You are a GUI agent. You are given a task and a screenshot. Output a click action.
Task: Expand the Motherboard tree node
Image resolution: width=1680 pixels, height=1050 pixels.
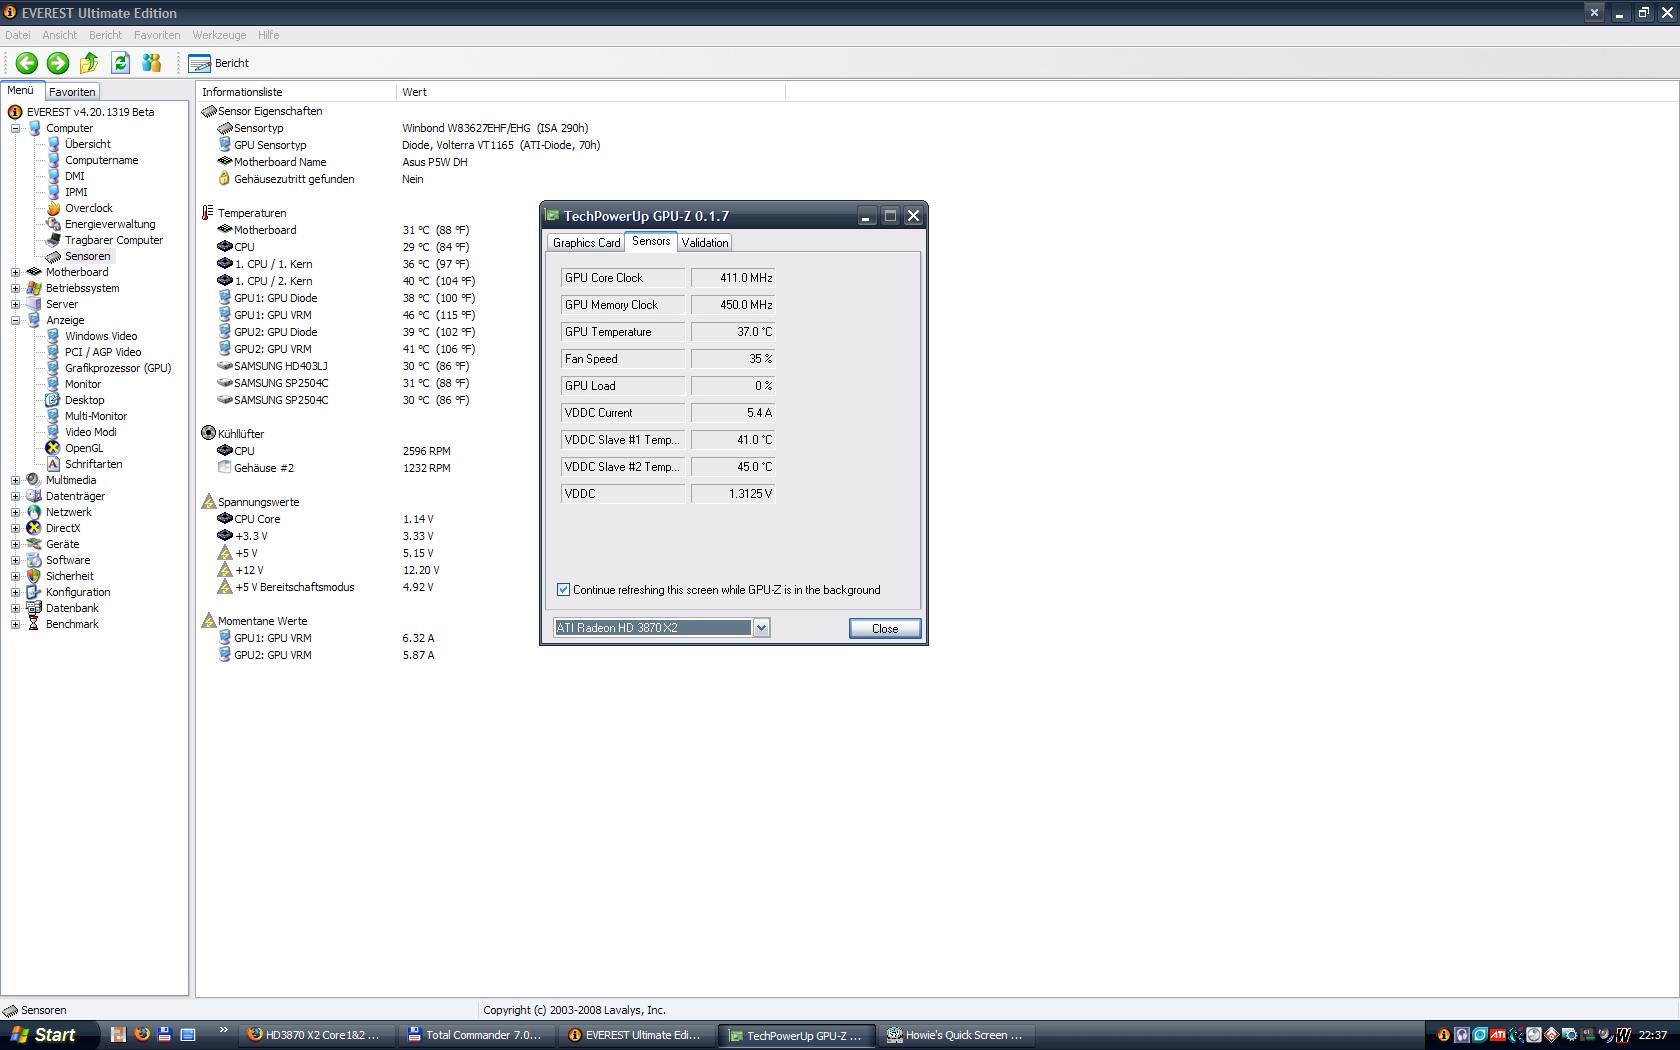[15, 272]
